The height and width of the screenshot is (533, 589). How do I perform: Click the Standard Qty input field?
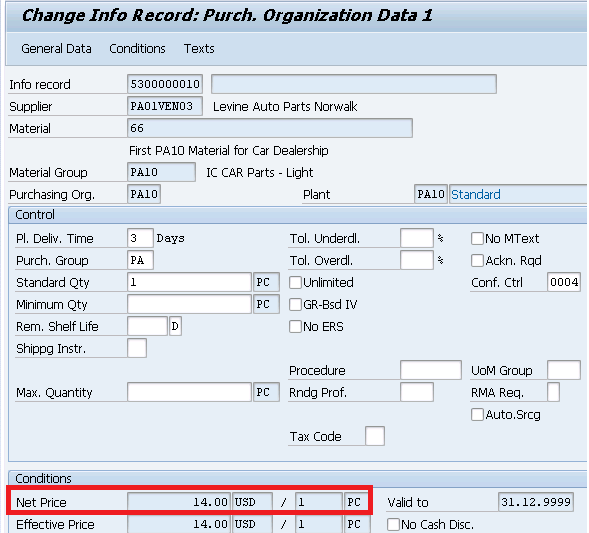[x=189, y=282]
